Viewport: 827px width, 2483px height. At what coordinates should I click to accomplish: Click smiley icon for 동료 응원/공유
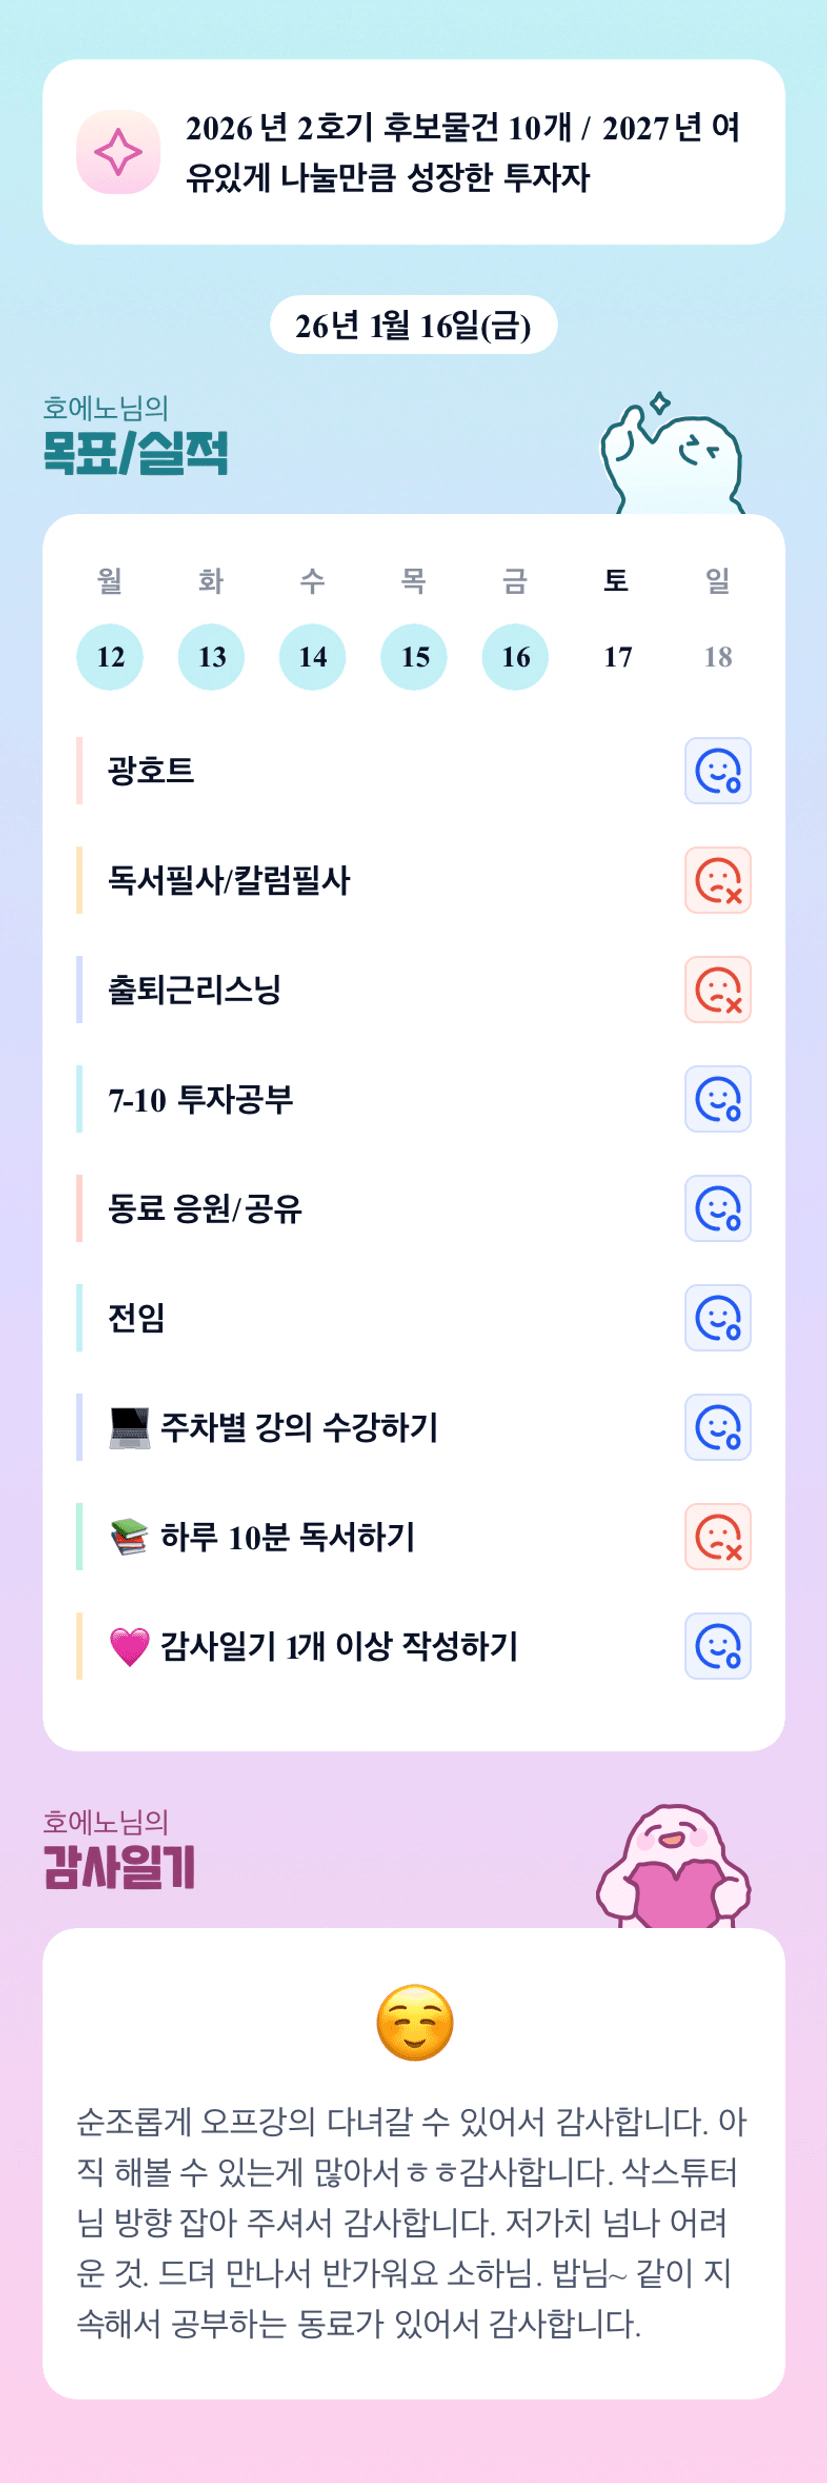[x=717, y=1208]
